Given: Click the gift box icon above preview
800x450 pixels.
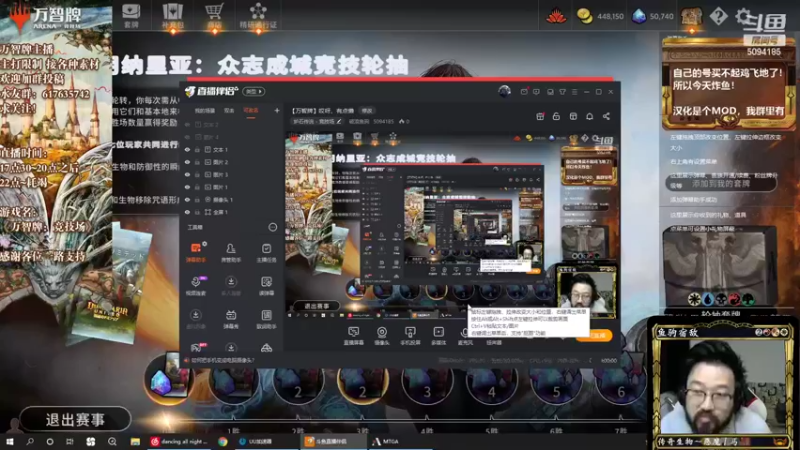Looking at the screenshot, I should (540, 116).
